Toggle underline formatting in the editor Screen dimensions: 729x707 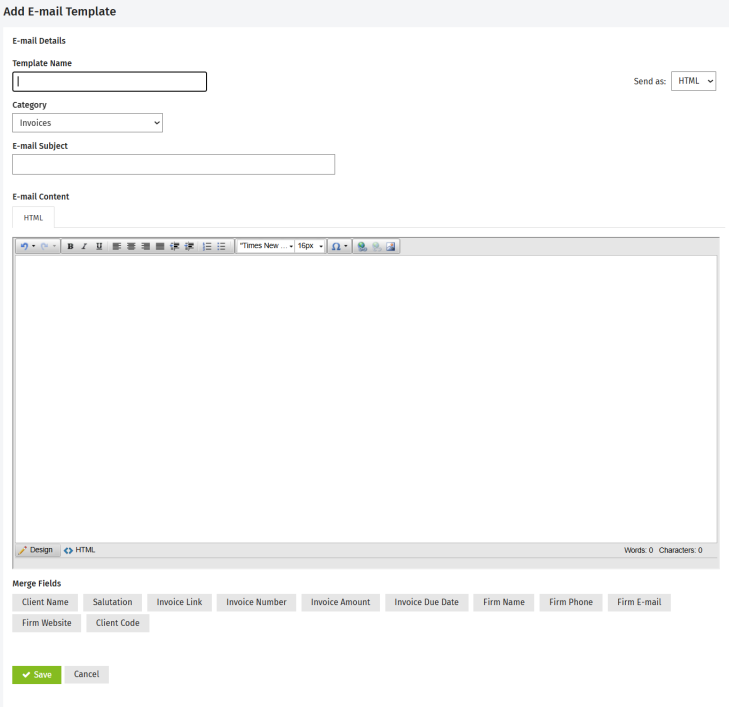(x=98, y=246)
